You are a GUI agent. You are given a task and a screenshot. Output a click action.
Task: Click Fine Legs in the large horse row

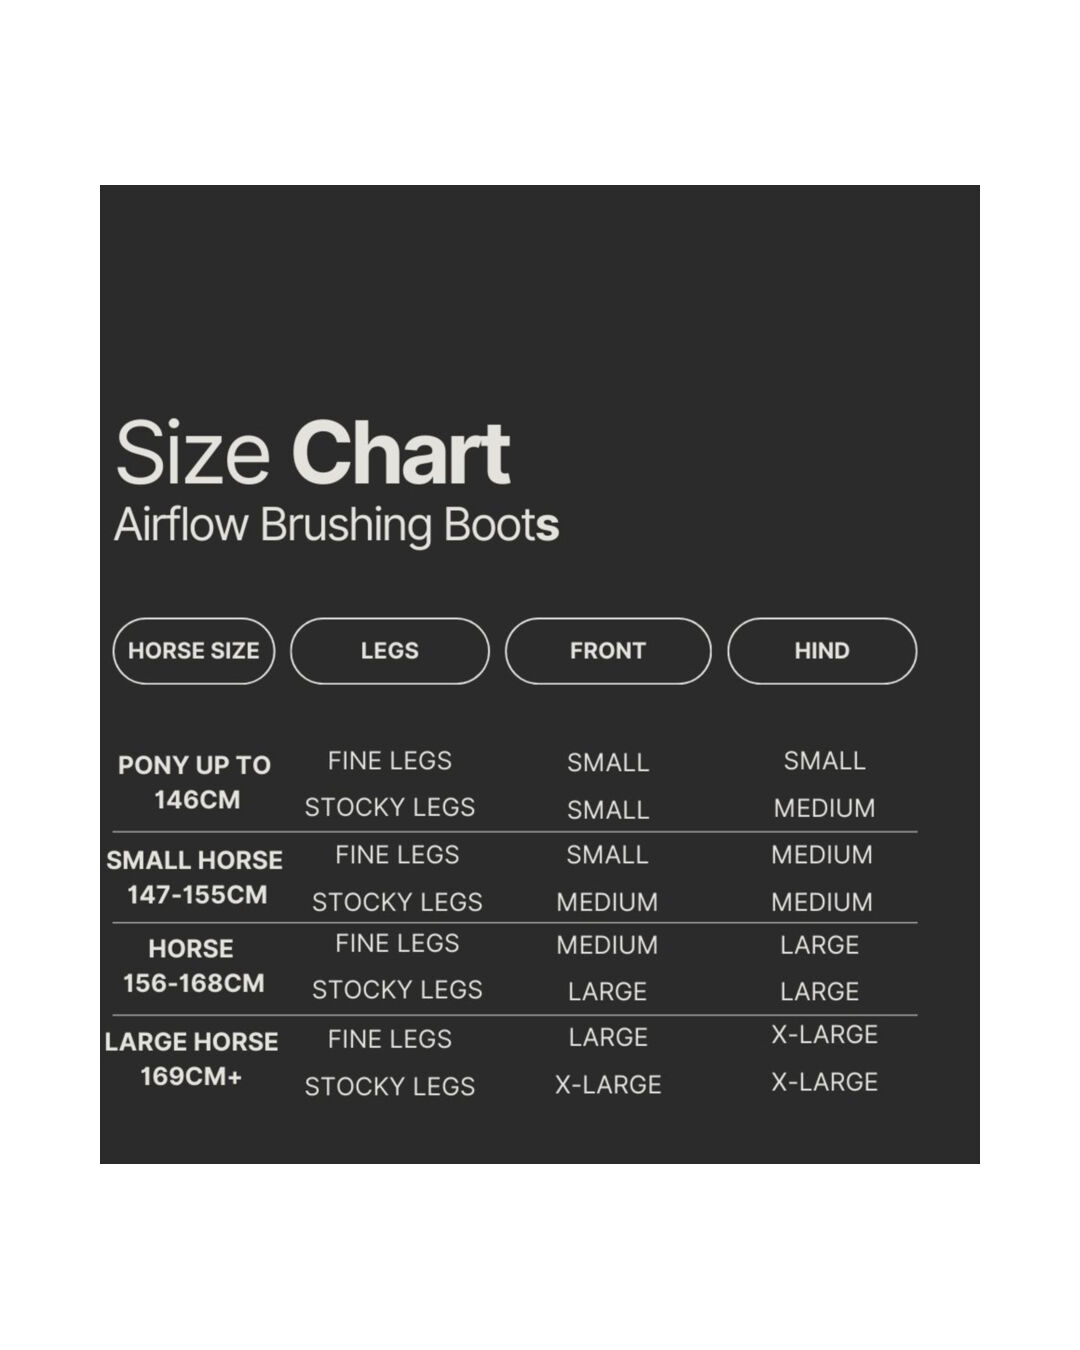[390, 1039]
